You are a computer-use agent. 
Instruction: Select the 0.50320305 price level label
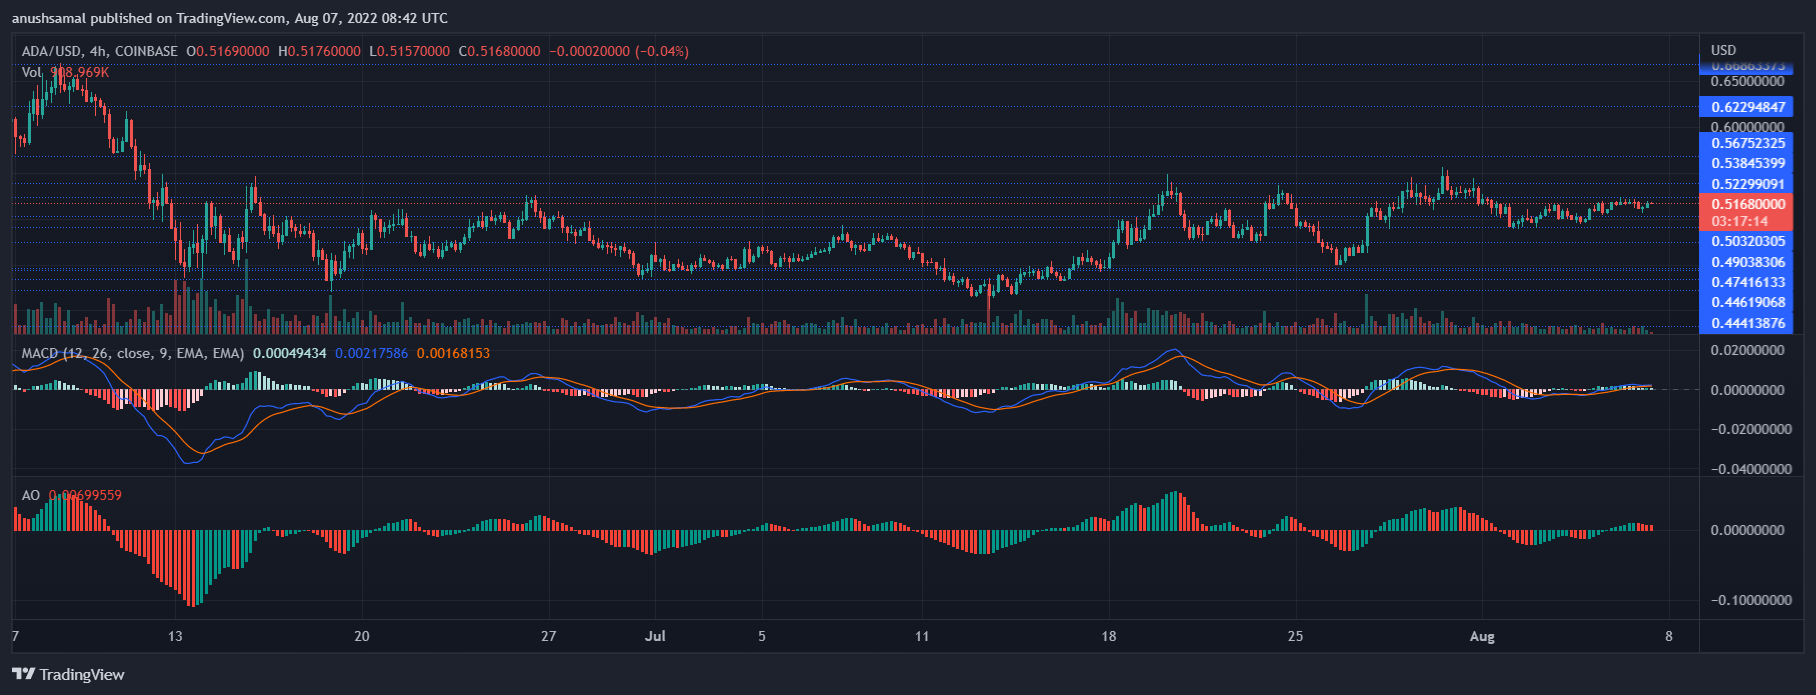coord(1747,241)
